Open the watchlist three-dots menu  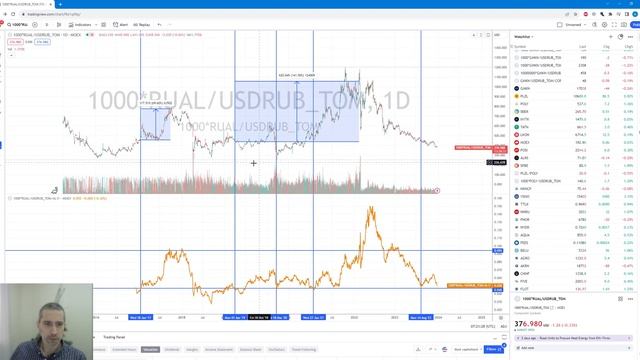pyautogui.click(x=630, y=37)
